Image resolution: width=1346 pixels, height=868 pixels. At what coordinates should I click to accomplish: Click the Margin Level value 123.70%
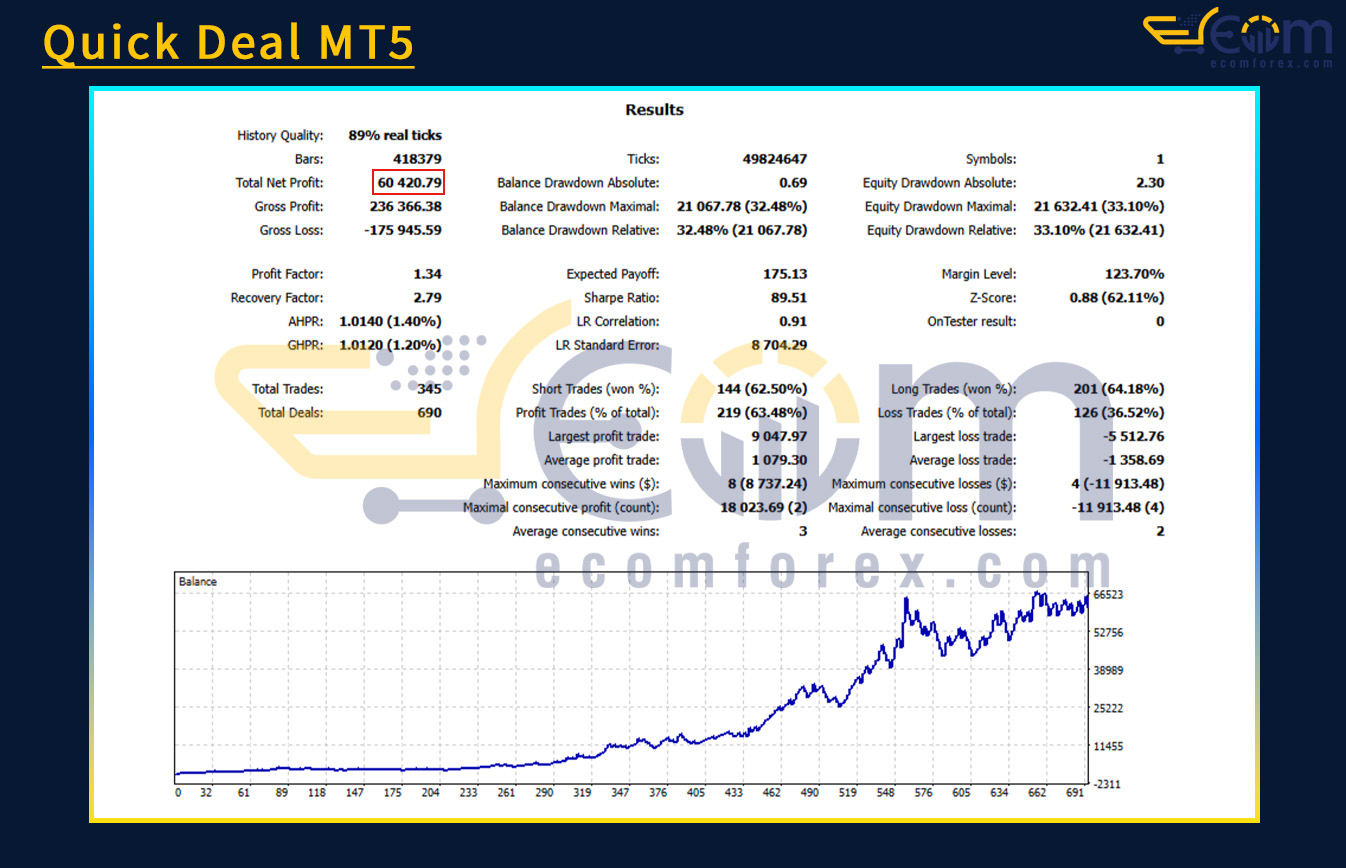click(1136, 274)
